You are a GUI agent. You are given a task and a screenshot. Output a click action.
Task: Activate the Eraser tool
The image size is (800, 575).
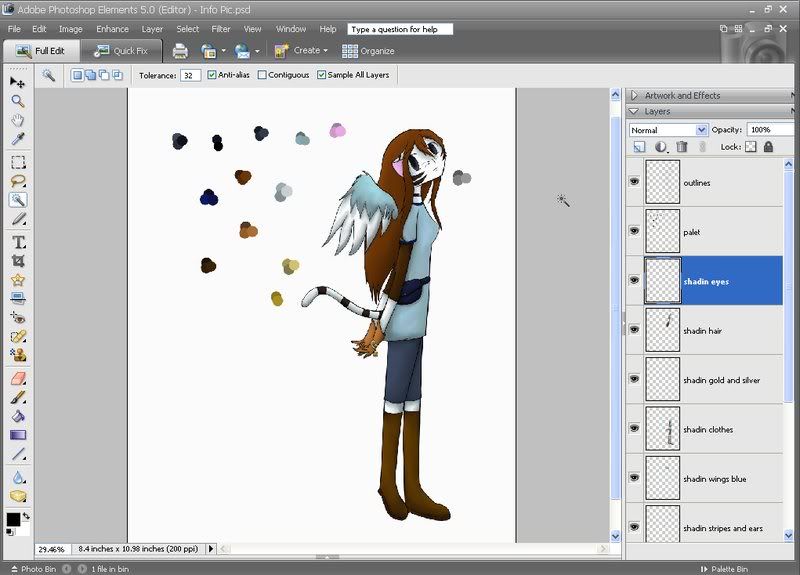click(18, 378)
